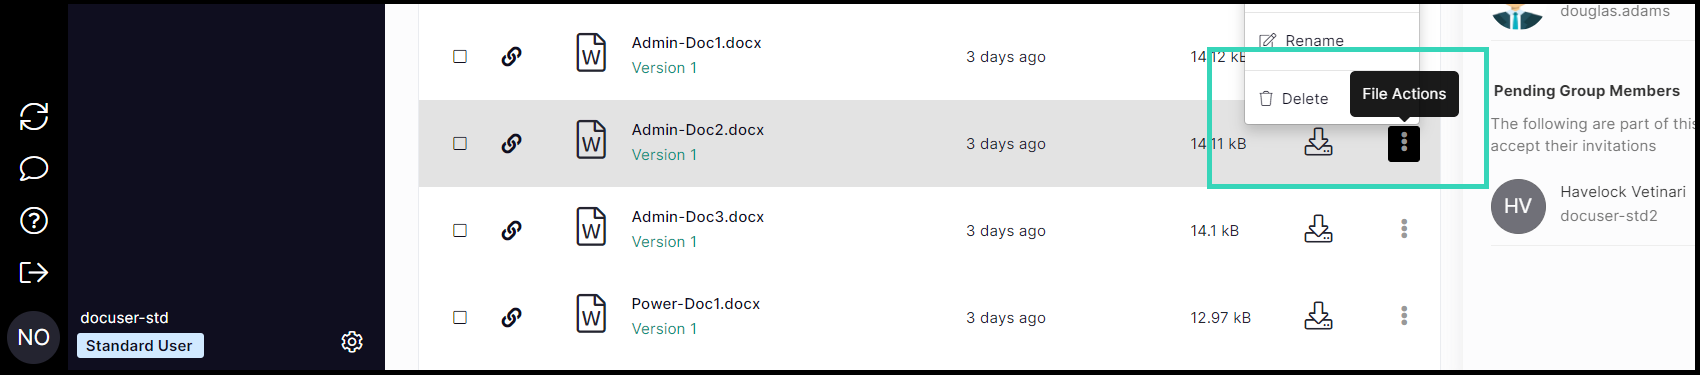This screenshot has height=375, width=1700.
Task: Open settings gear next to docuser-std
Action: [352, 342]
